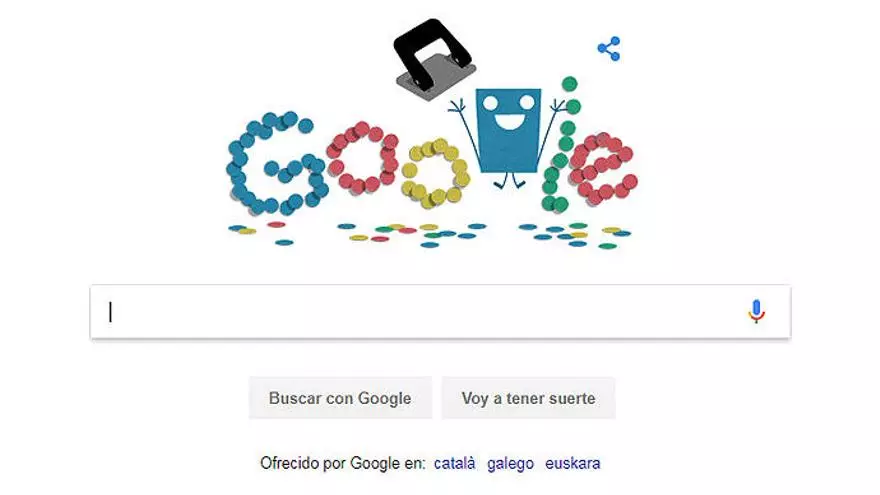The image size is (880, 495).
Task: Click the paper character's tiny legs
Action: (510, 180)
